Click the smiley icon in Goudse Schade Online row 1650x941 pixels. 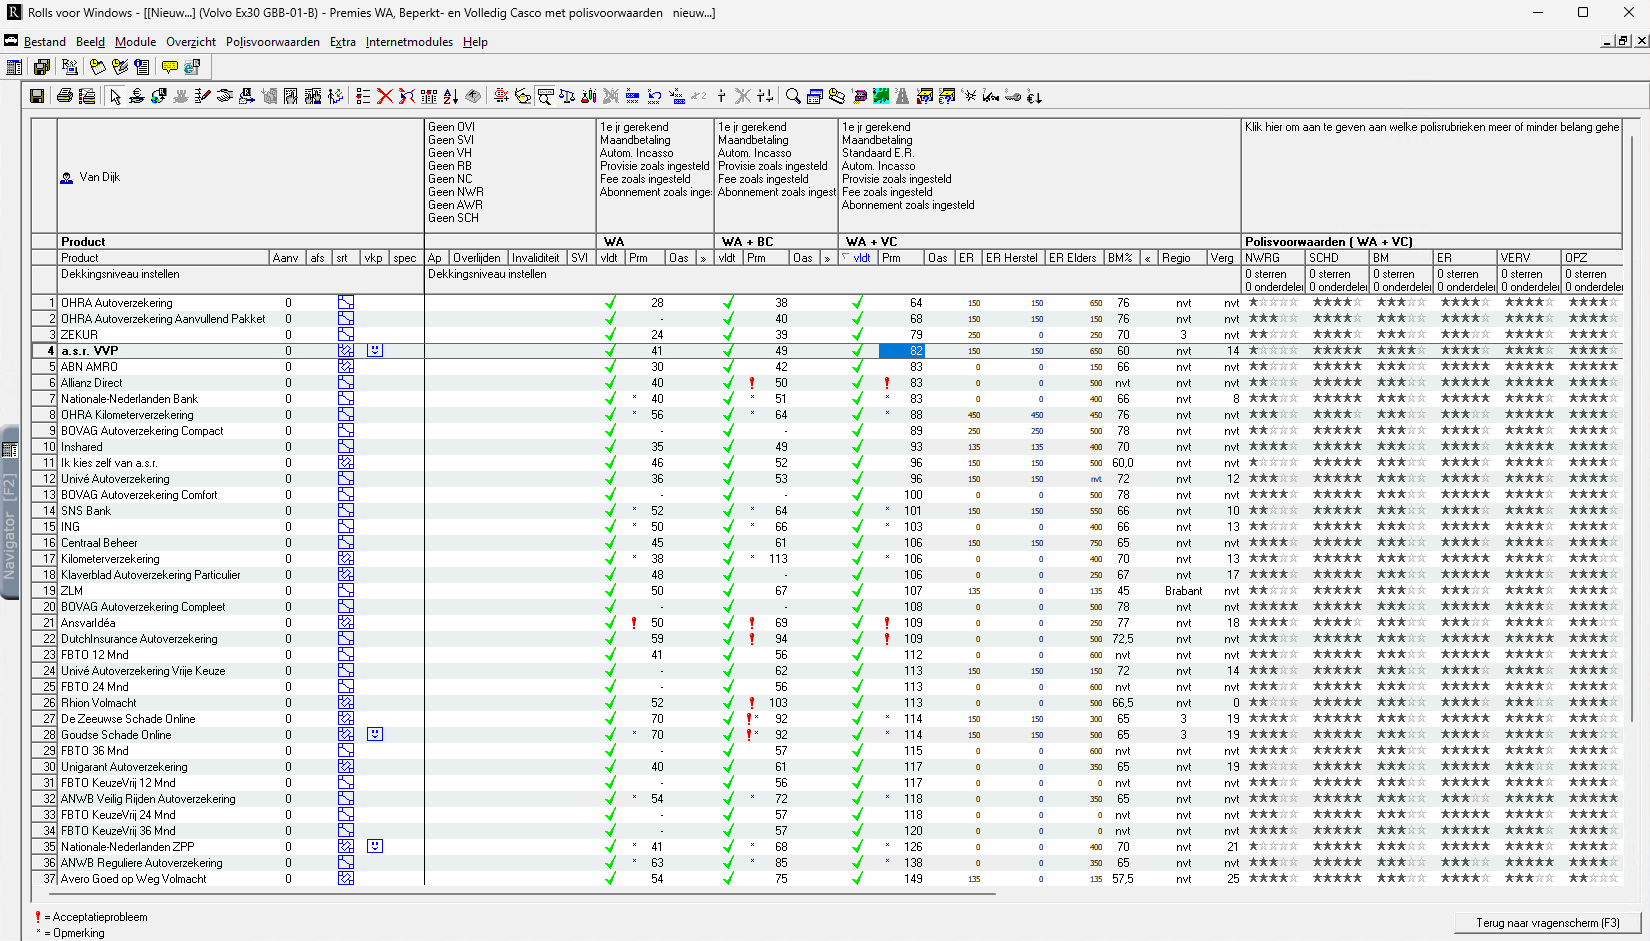coord(375,735)
